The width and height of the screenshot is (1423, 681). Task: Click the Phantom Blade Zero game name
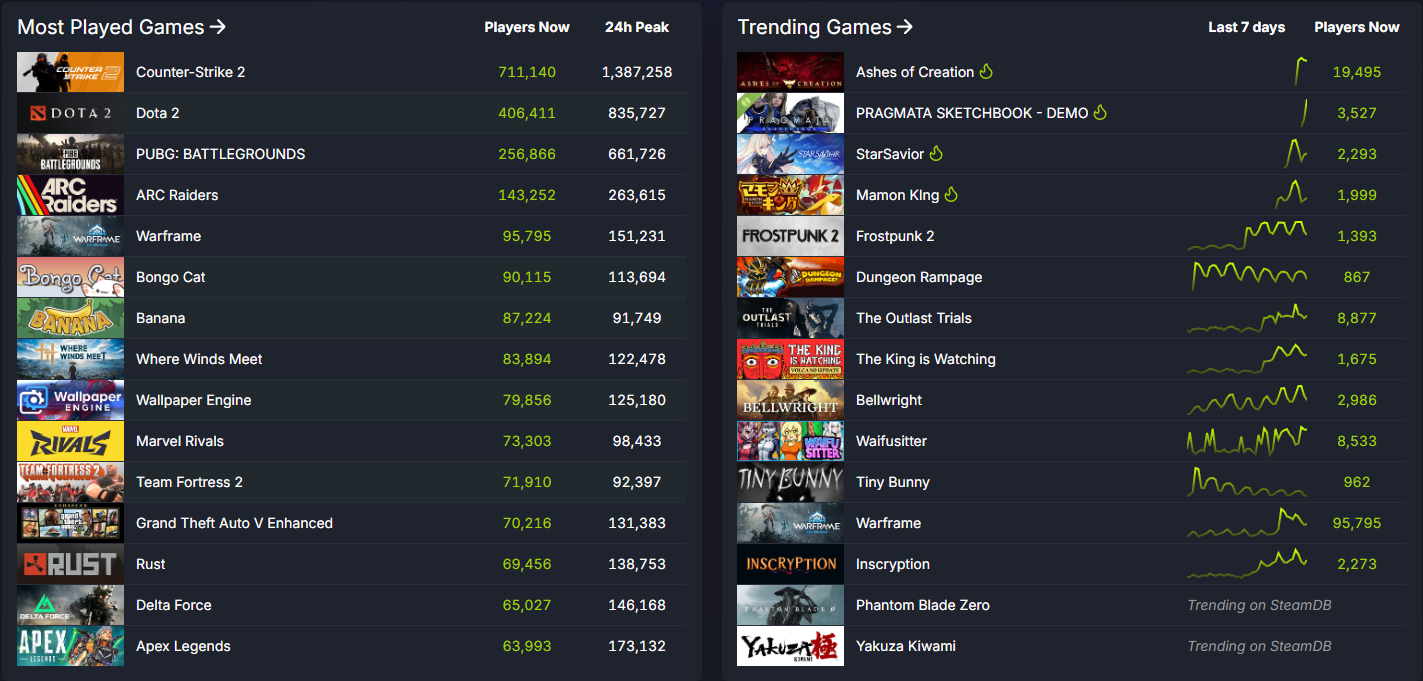(922, 605)
